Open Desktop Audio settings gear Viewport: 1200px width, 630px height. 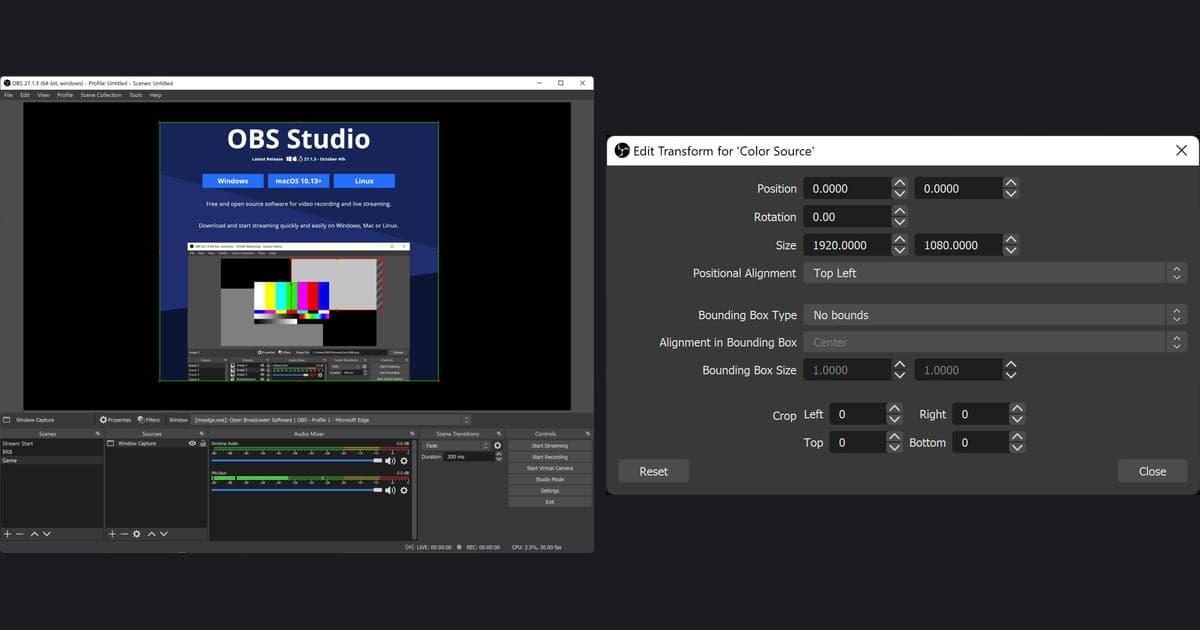pyautogui.click(x=404, y=461)
